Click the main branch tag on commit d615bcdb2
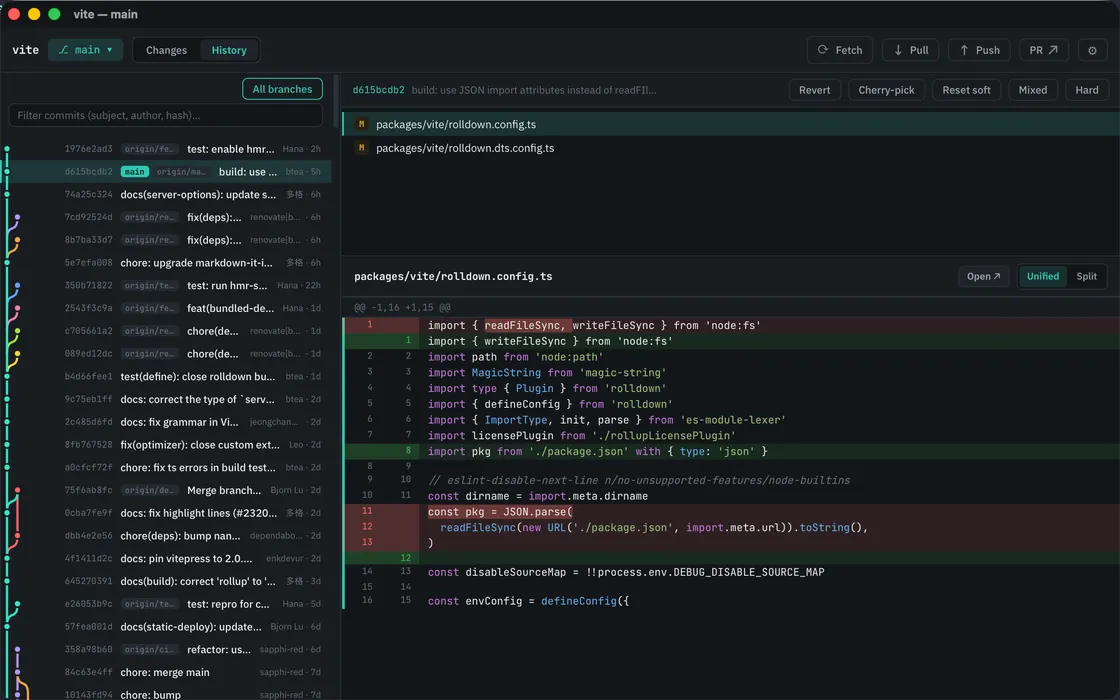Screen dimensions: 1120x700 point(134,171)
